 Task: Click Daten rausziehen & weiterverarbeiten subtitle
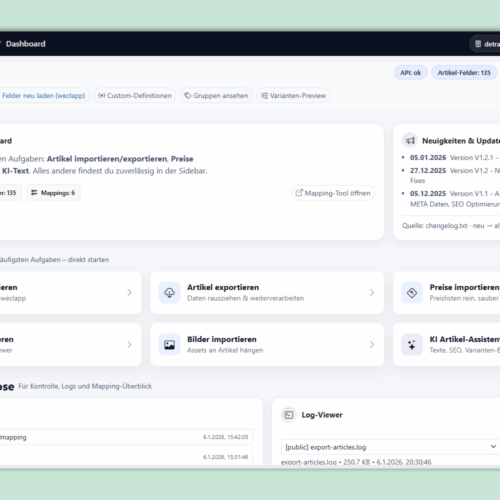(246, 298)
